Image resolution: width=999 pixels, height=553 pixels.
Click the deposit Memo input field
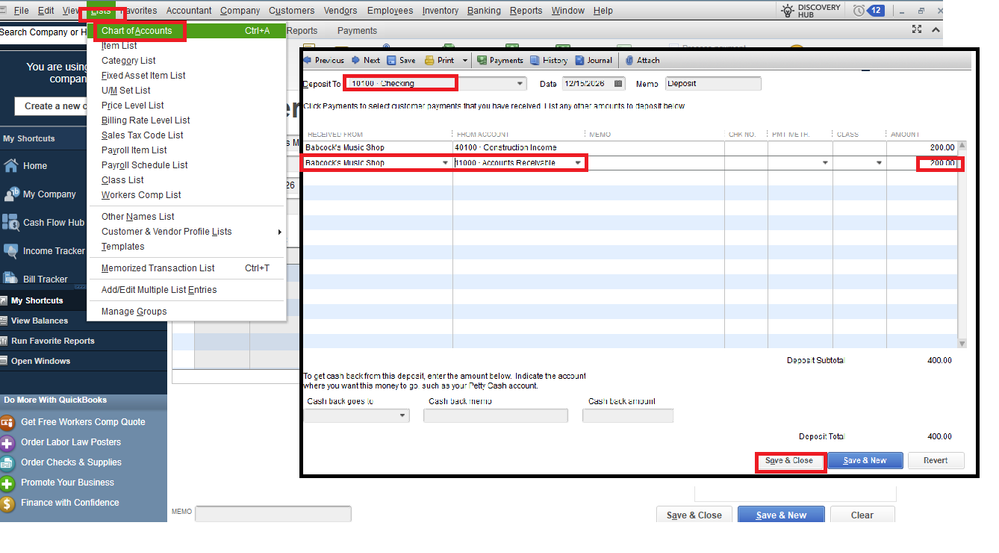point(713,83)
